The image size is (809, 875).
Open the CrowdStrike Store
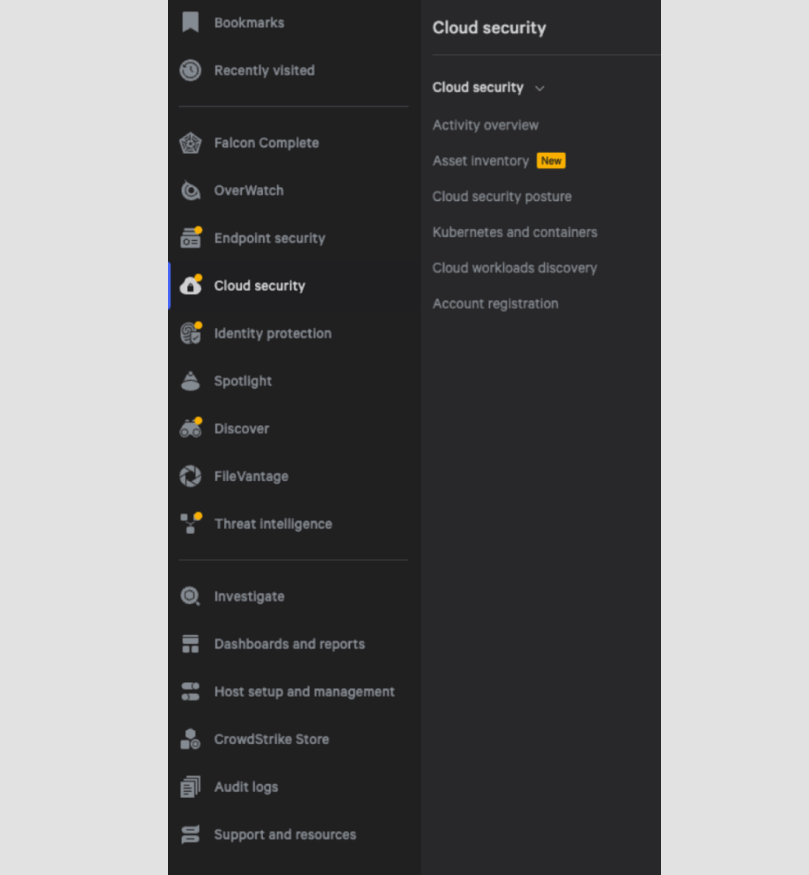(x=271, y=739)
